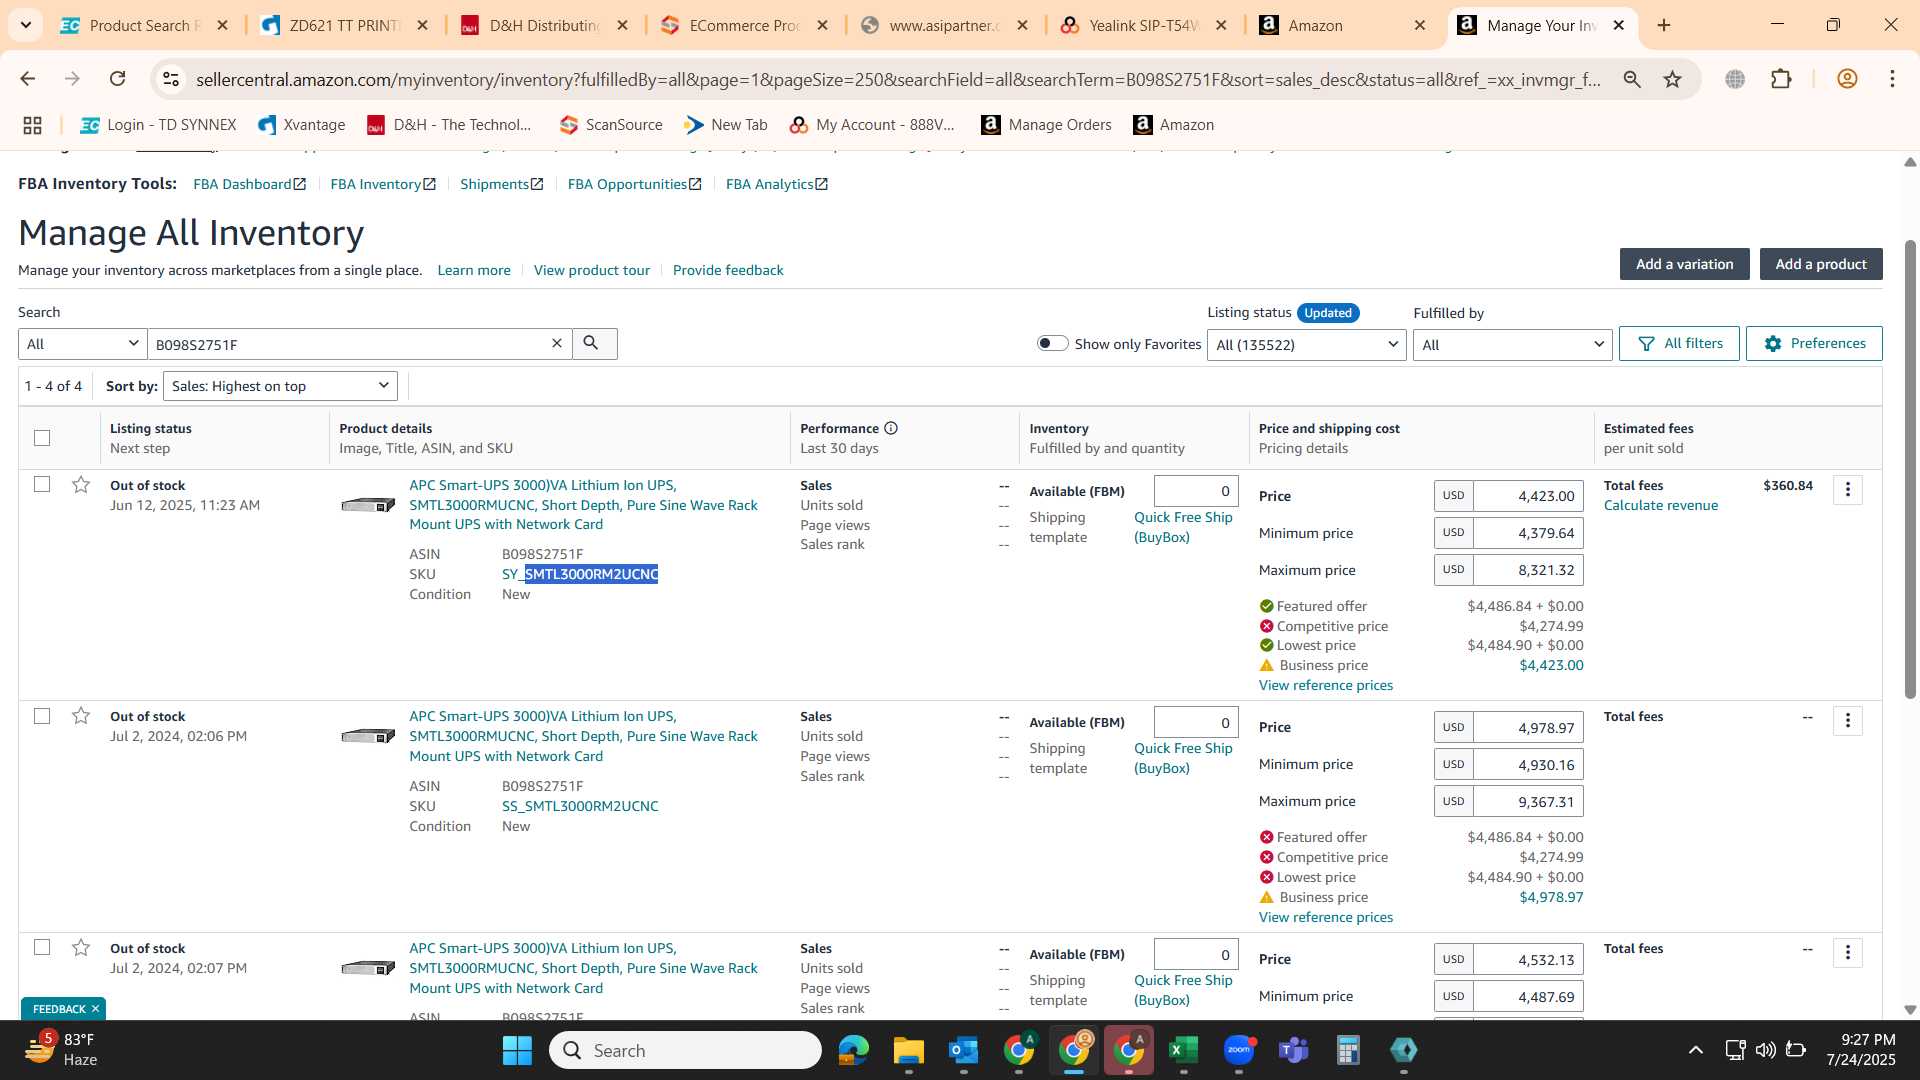This screenshot has width=1920, height=1080.
Task: Close the FEEDBACK tab with its X
Action: [95, 1009]
